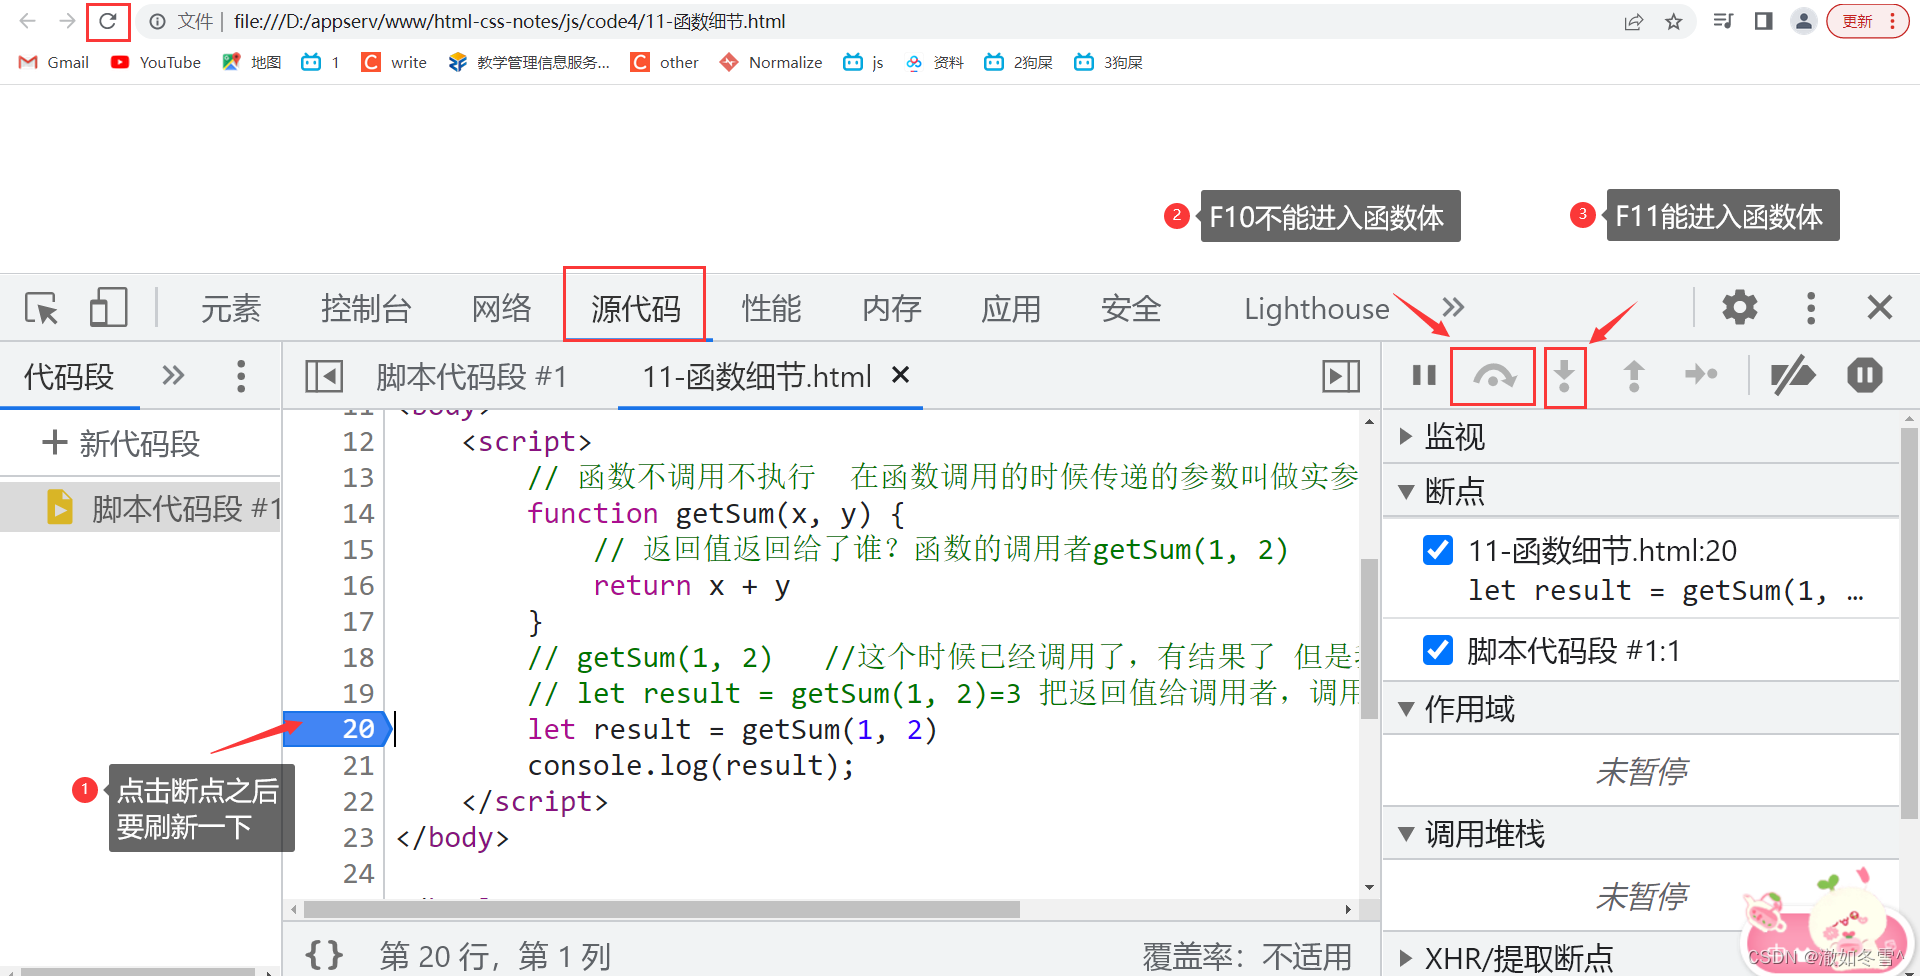Go back with the browser back arrow
This screenshot has width=1920, height=976.
click(28, 21)
